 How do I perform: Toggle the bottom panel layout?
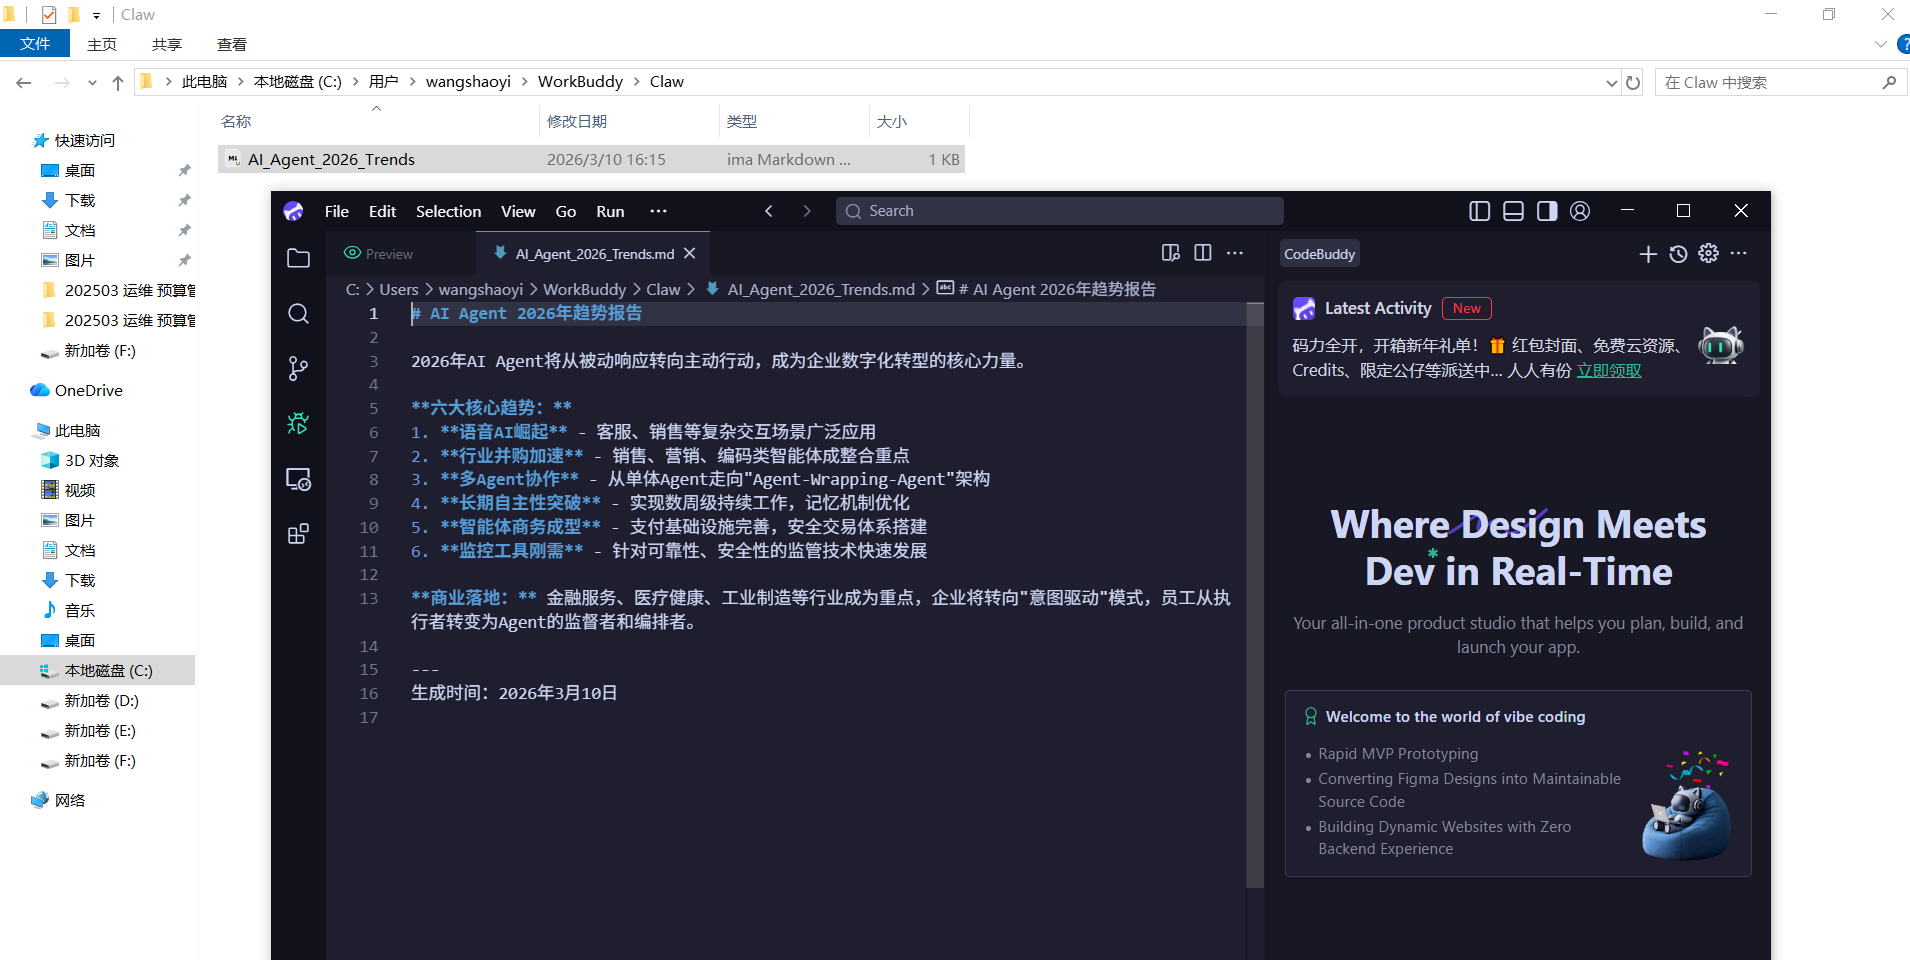(x=1513, y=211)
